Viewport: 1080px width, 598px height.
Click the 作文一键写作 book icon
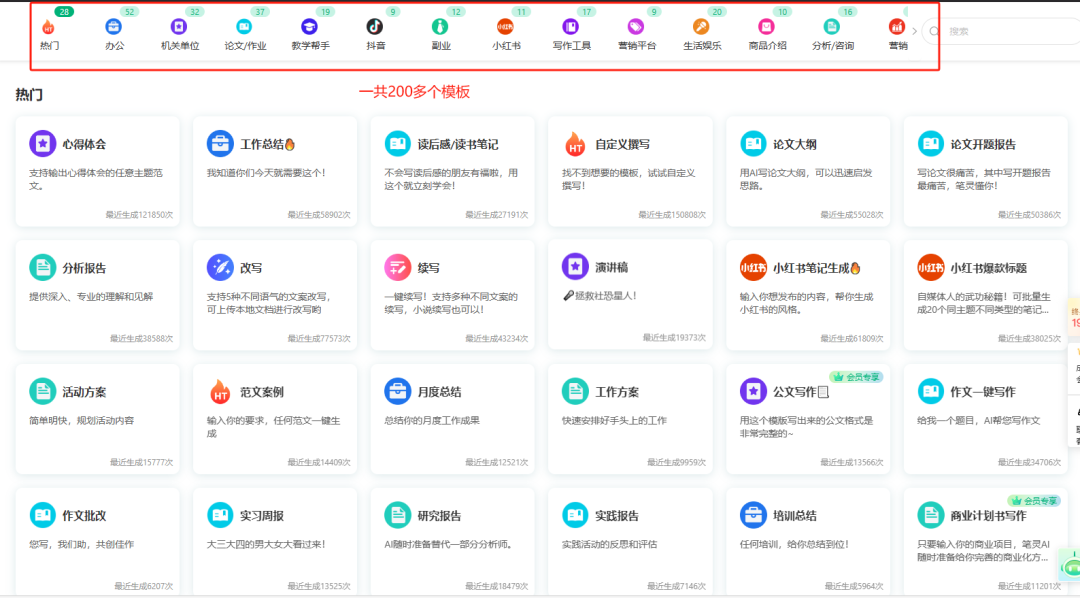(931, 391)
